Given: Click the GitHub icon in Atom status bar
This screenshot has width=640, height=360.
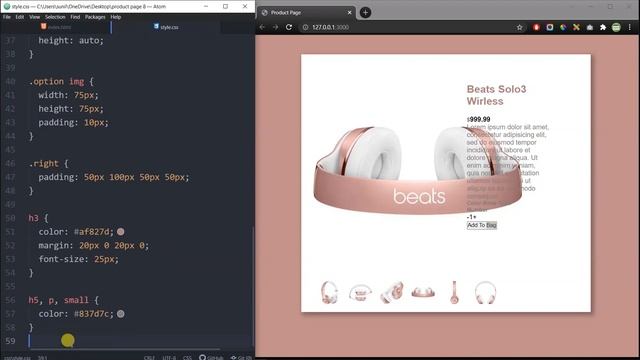Looking at the screenshot, I should pyautogui.click(x=211, y=357).
